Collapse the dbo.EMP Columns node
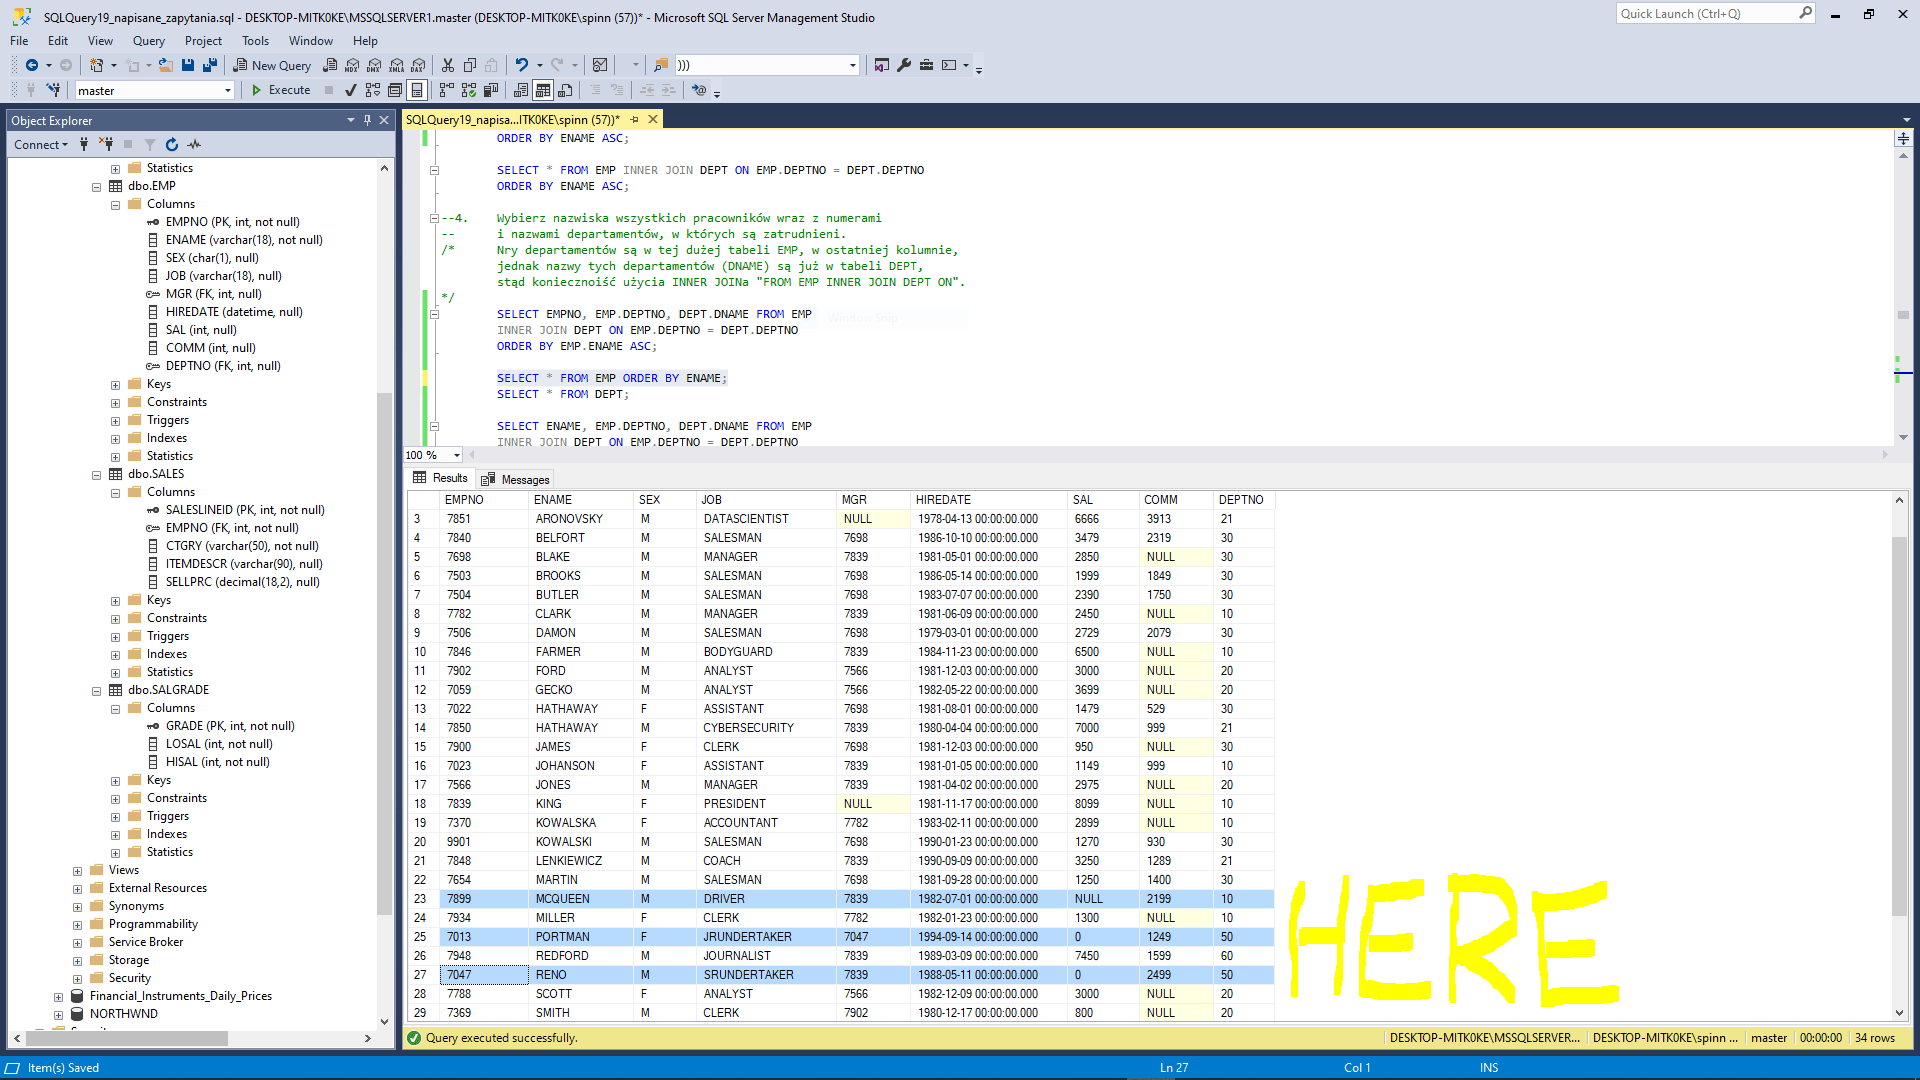The image size is (1920, 1080). click(115, 203)
